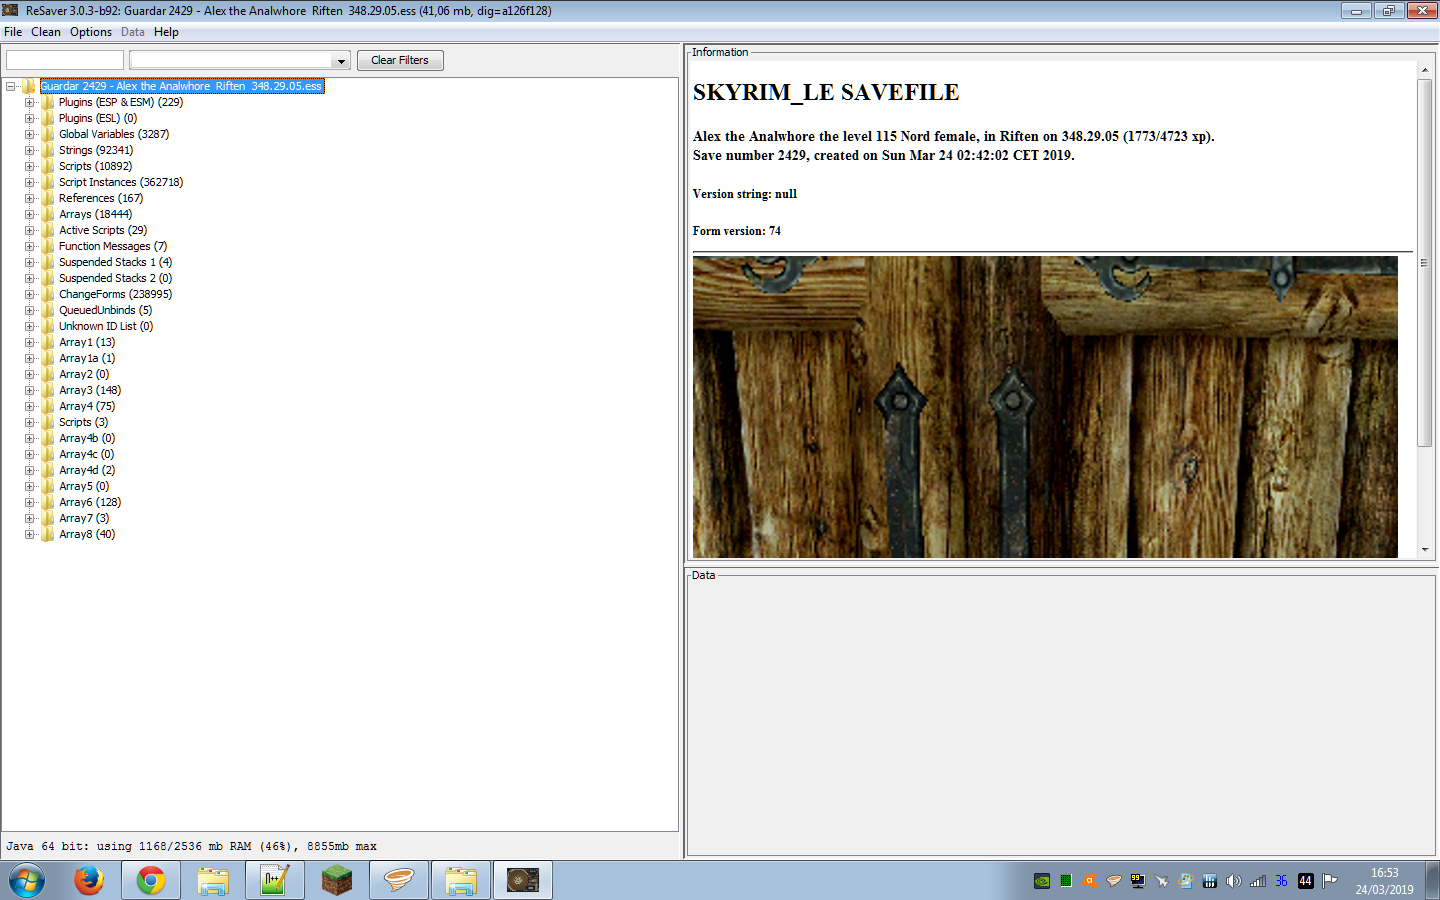1440x900 pixels.
Task: Expand the Plugins (ESP & ESM) node
Action: tap(30, 102)
